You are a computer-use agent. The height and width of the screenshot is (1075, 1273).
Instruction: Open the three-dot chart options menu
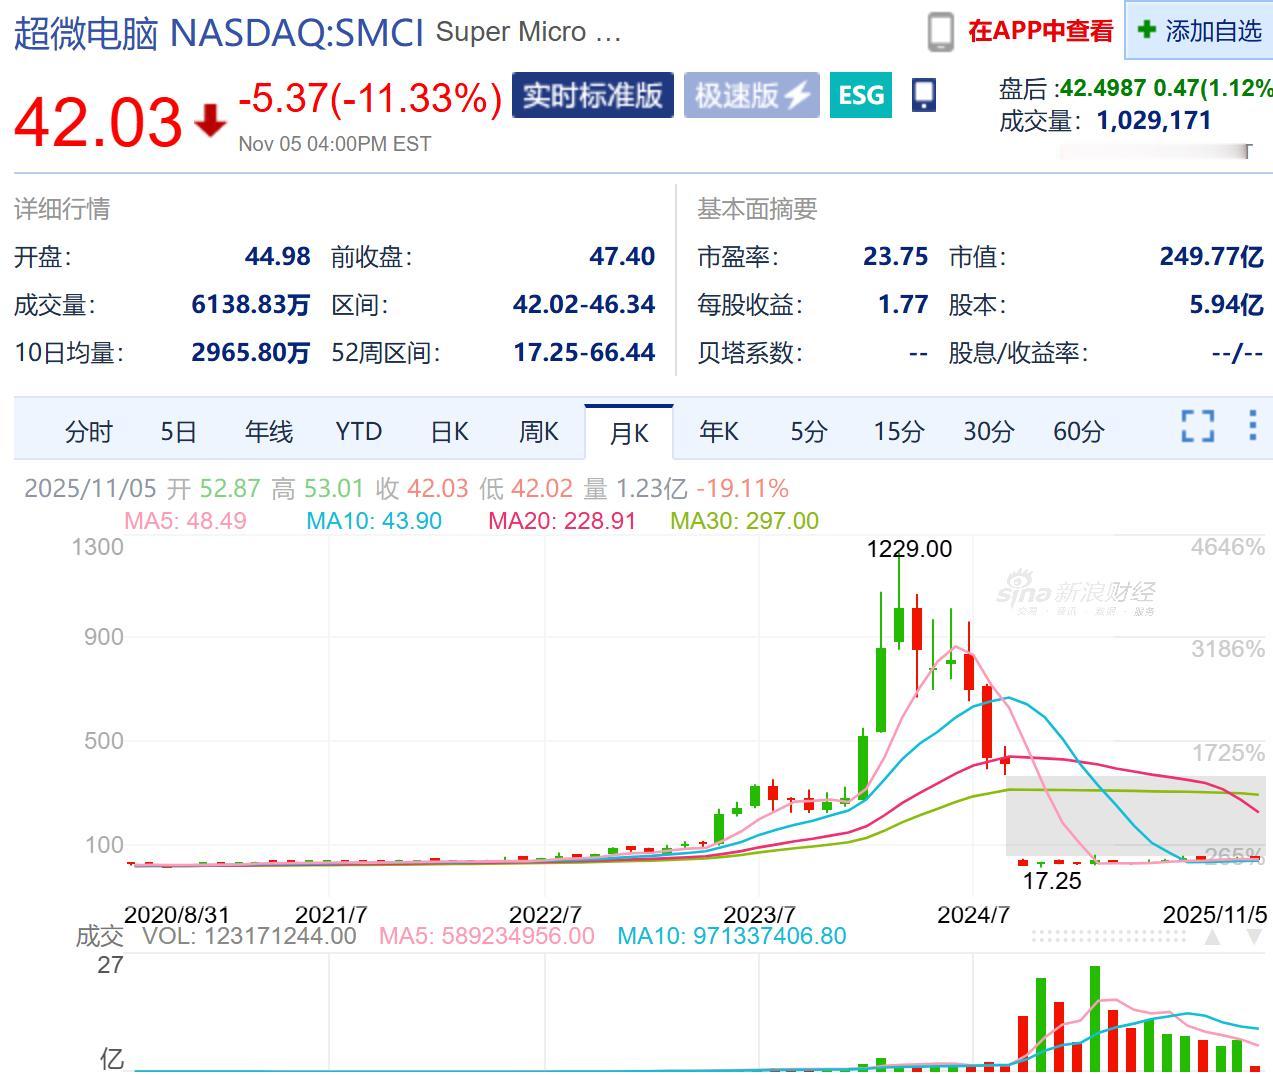tap(1252, 426)
